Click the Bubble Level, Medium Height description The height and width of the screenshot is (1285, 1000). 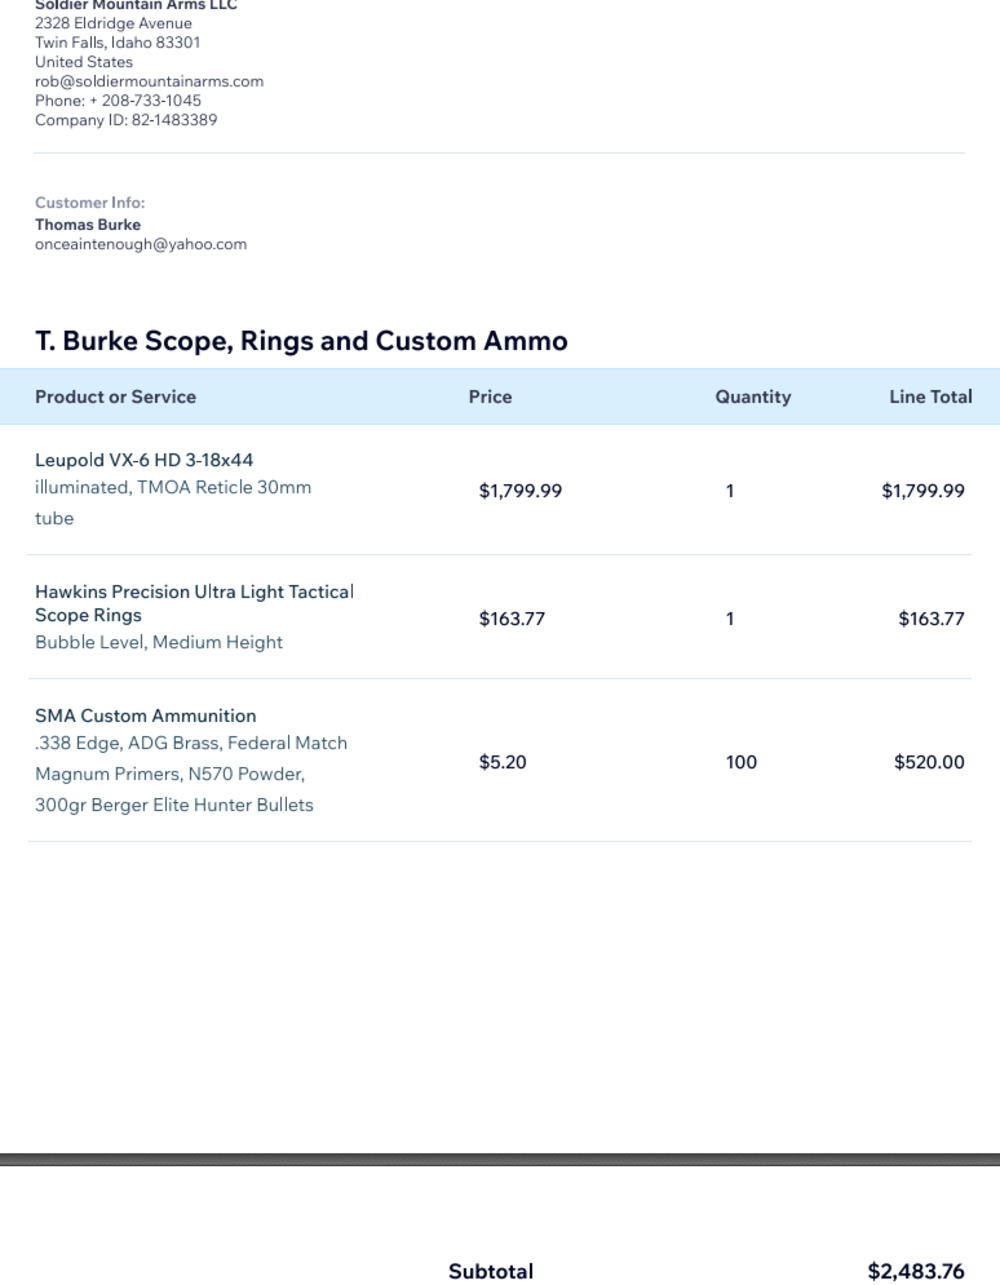click(x=159, y=642)
